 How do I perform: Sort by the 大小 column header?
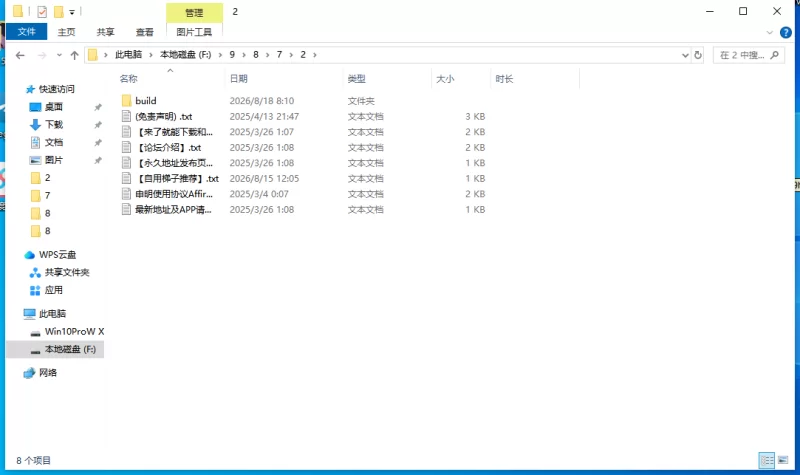coord(445,79)
